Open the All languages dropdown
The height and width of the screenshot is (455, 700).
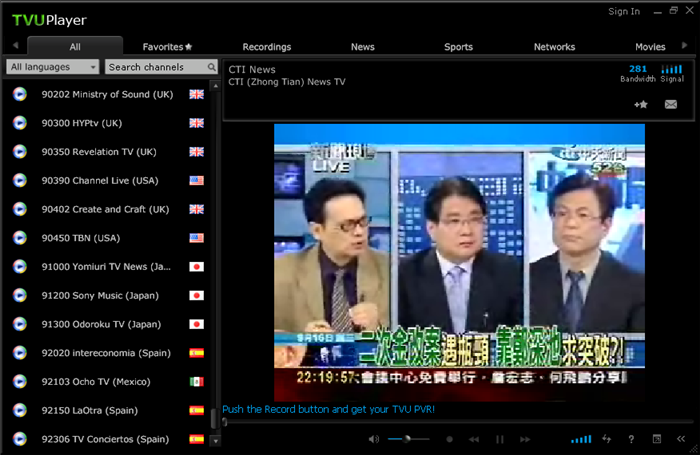pyautogui.click(x=53, y=67)
